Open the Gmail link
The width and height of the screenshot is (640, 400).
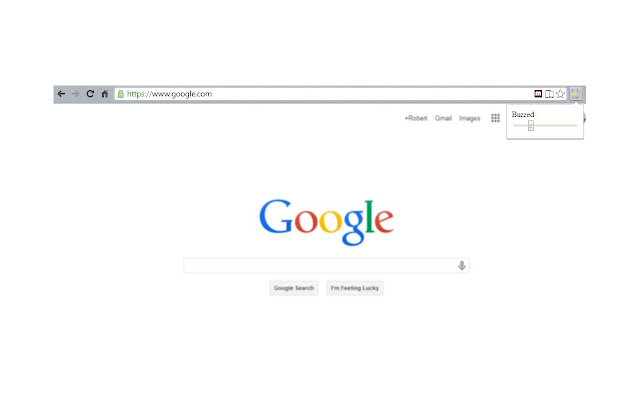click(x=443, y=118)
